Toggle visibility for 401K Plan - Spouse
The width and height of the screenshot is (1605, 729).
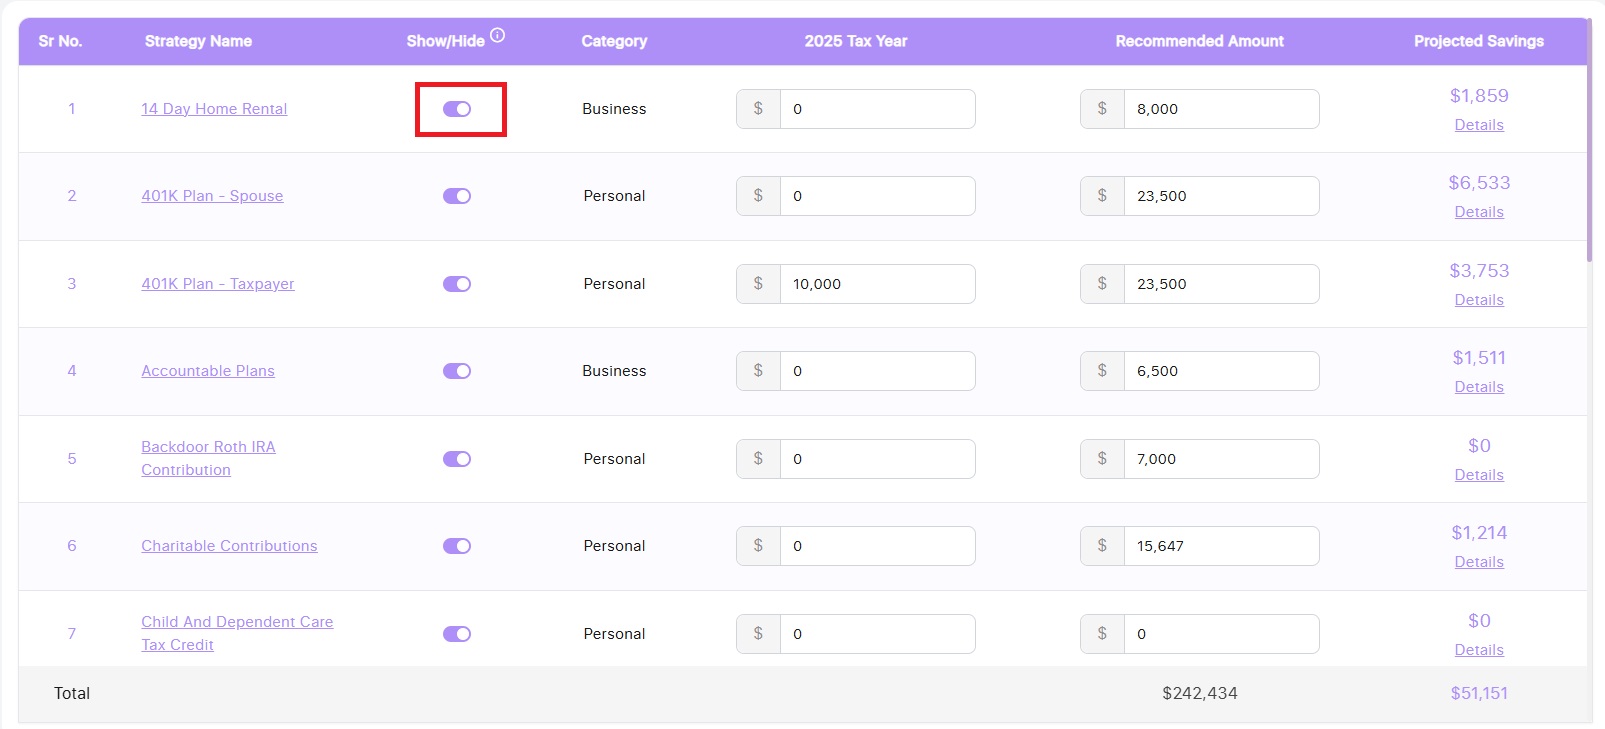(x=457, y=196)
